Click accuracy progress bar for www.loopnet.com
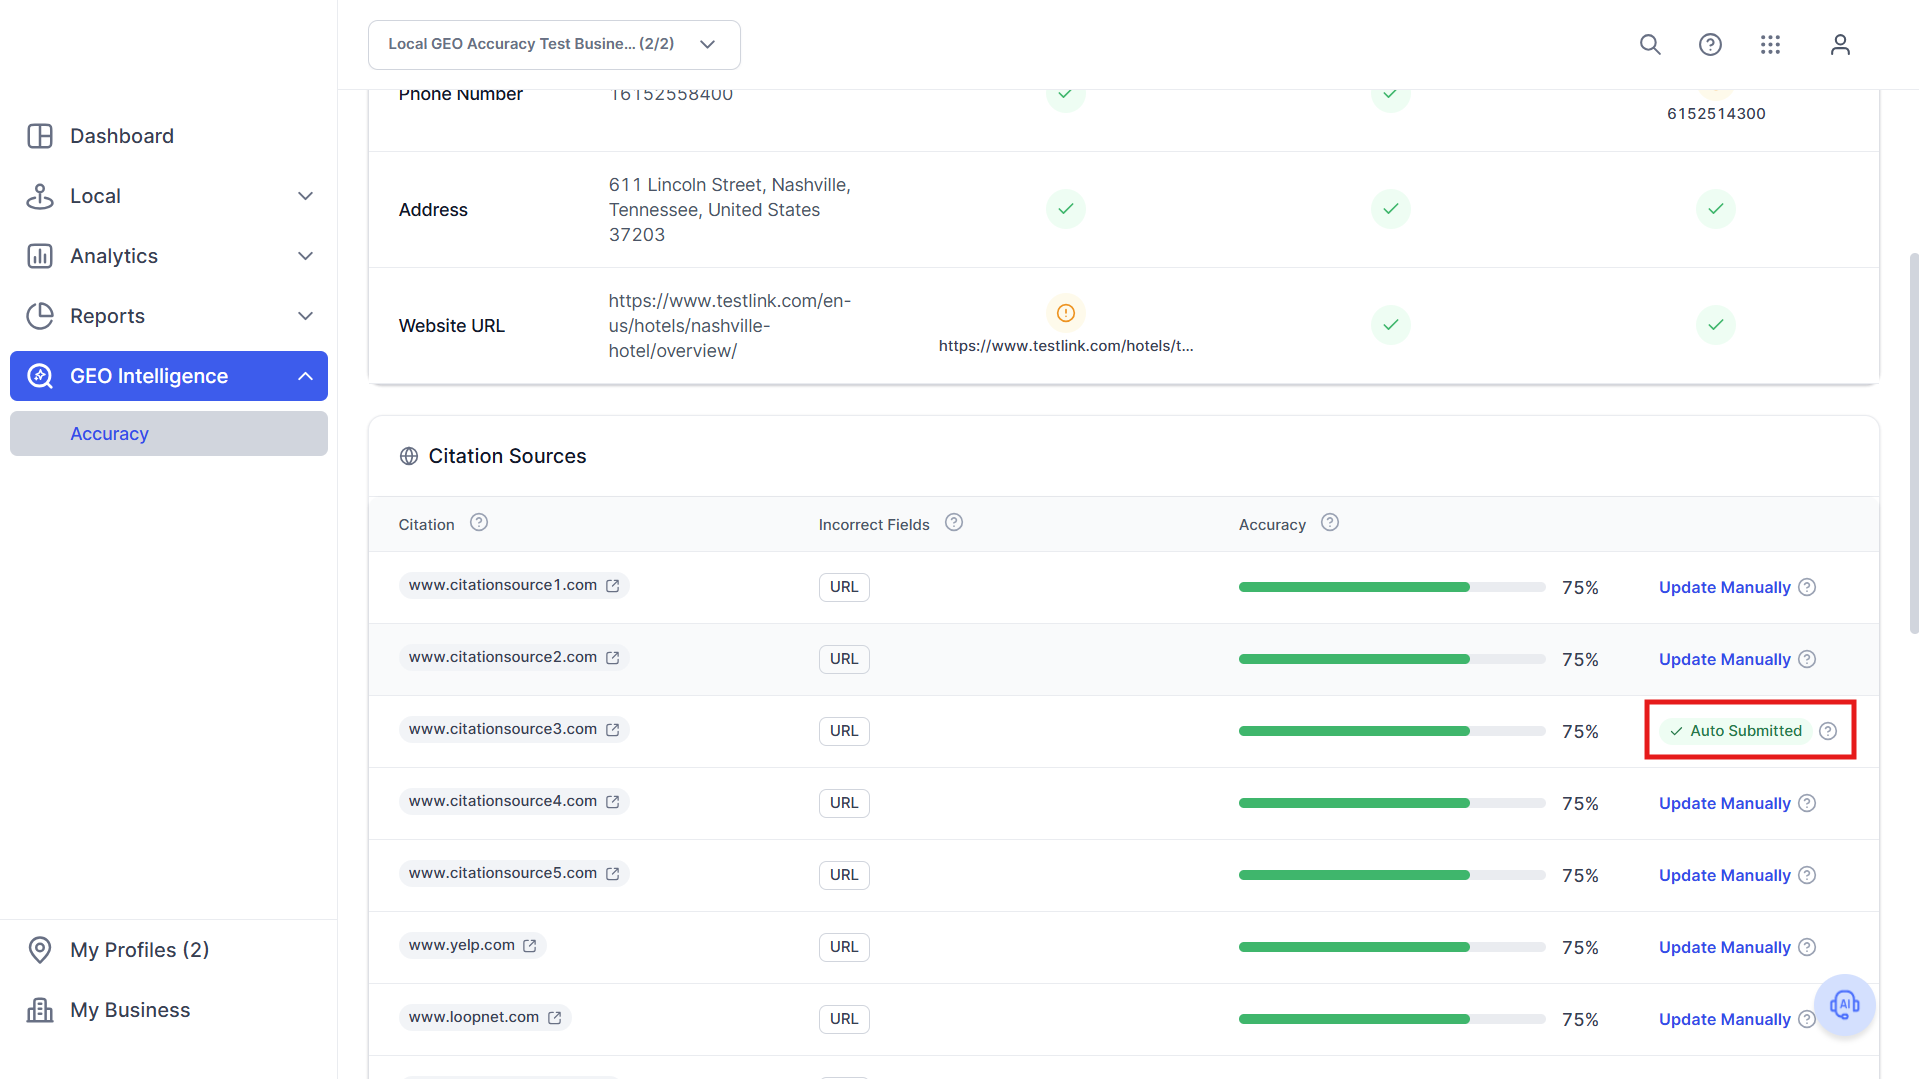 point(1392,1019)
